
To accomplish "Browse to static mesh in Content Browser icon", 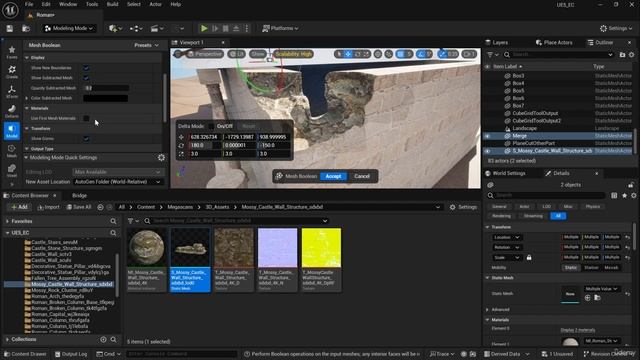I will click(x=597, y=298).
